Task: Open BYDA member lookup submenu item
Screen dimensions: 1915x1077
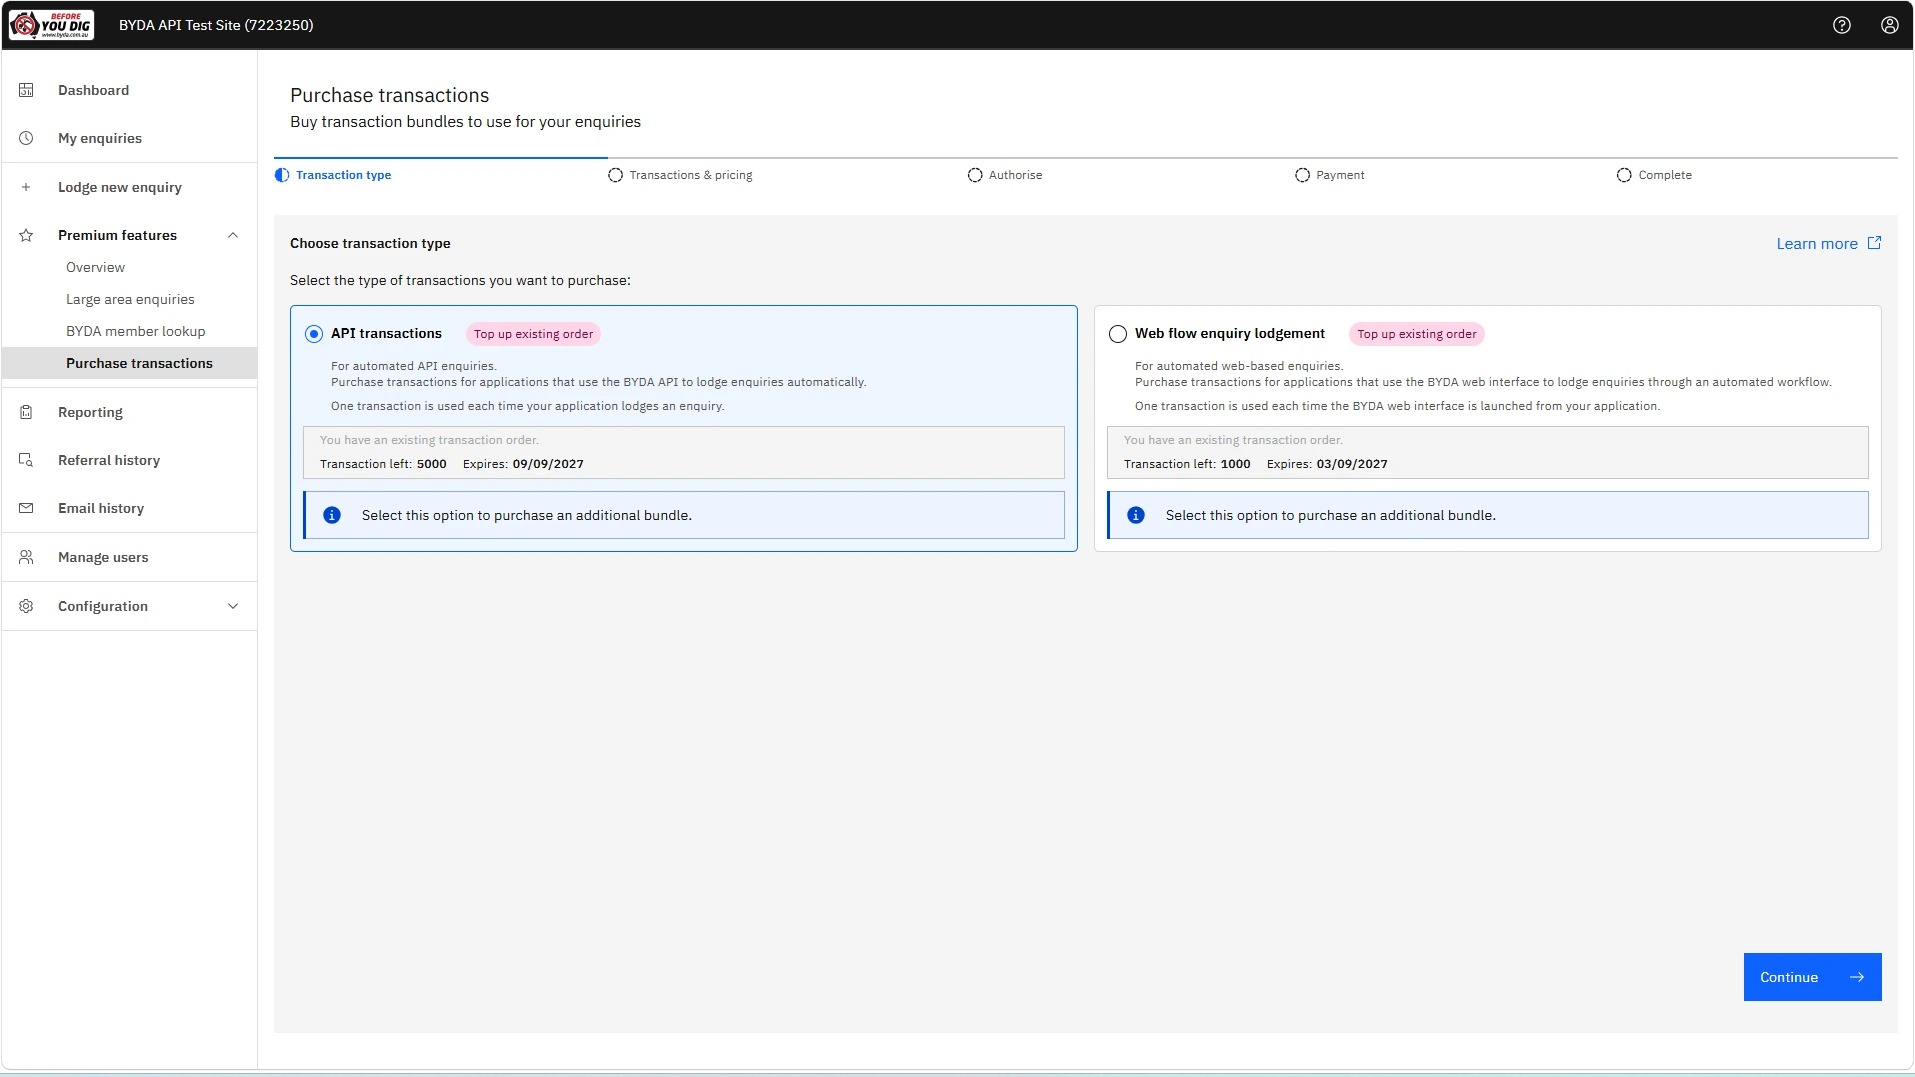Action: pos(135,331)
